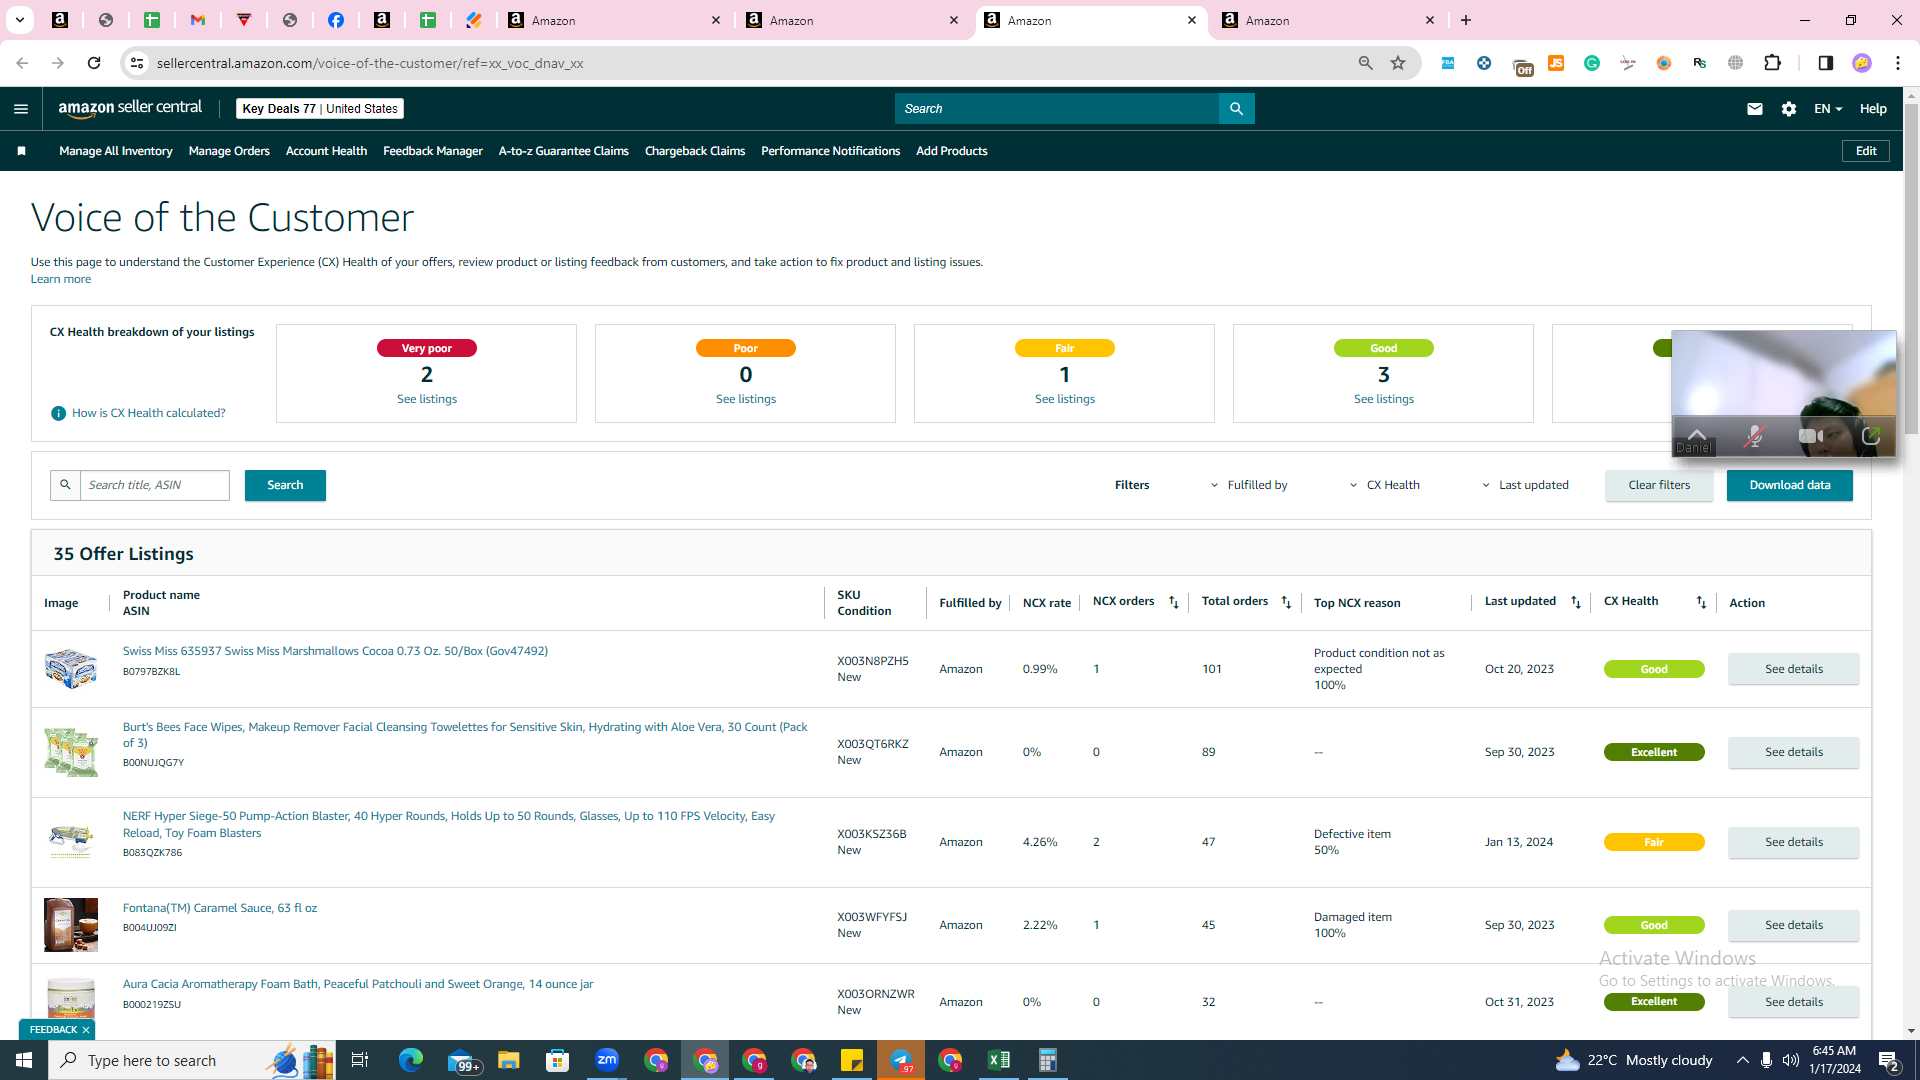1920x1080 pixels.
Task: Sort listings by NCX orders
Action: (1174, 602)
